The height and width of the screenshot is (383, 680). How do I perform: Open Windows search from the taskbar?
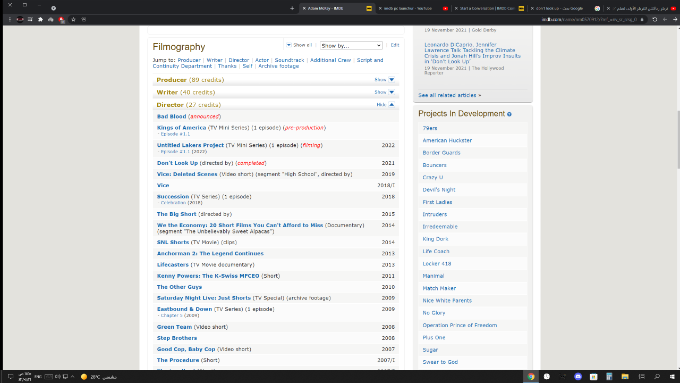click(657, 376)
